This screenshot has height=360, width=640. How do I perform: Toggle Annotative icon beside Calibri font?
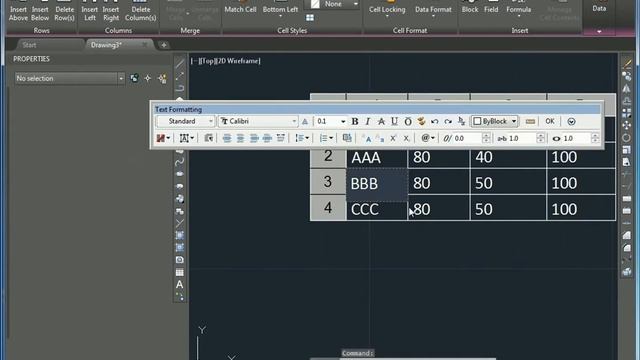point(305,121)
